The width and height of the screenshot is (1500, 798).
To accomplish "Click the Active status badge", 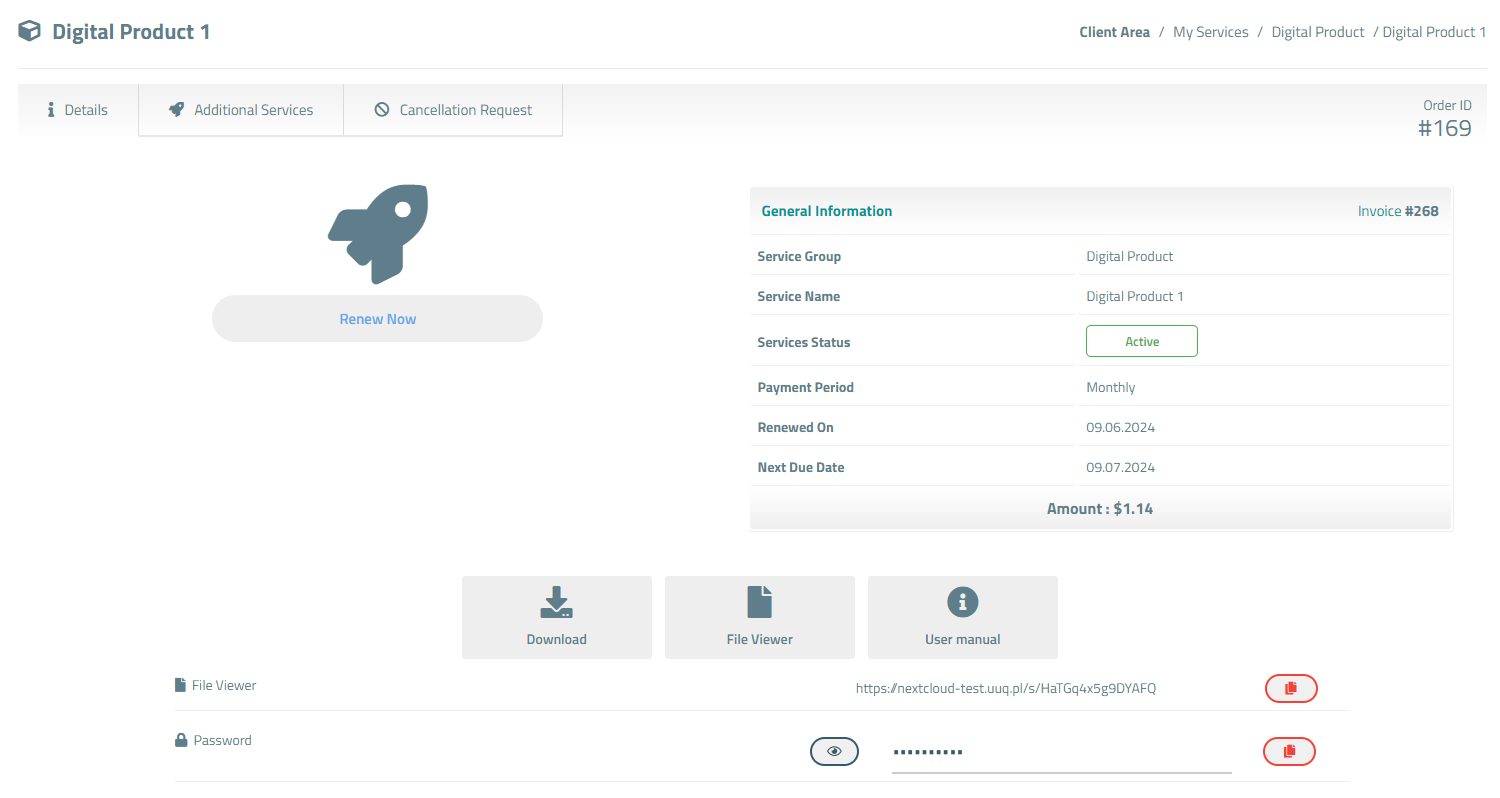I will [1142, 341].
